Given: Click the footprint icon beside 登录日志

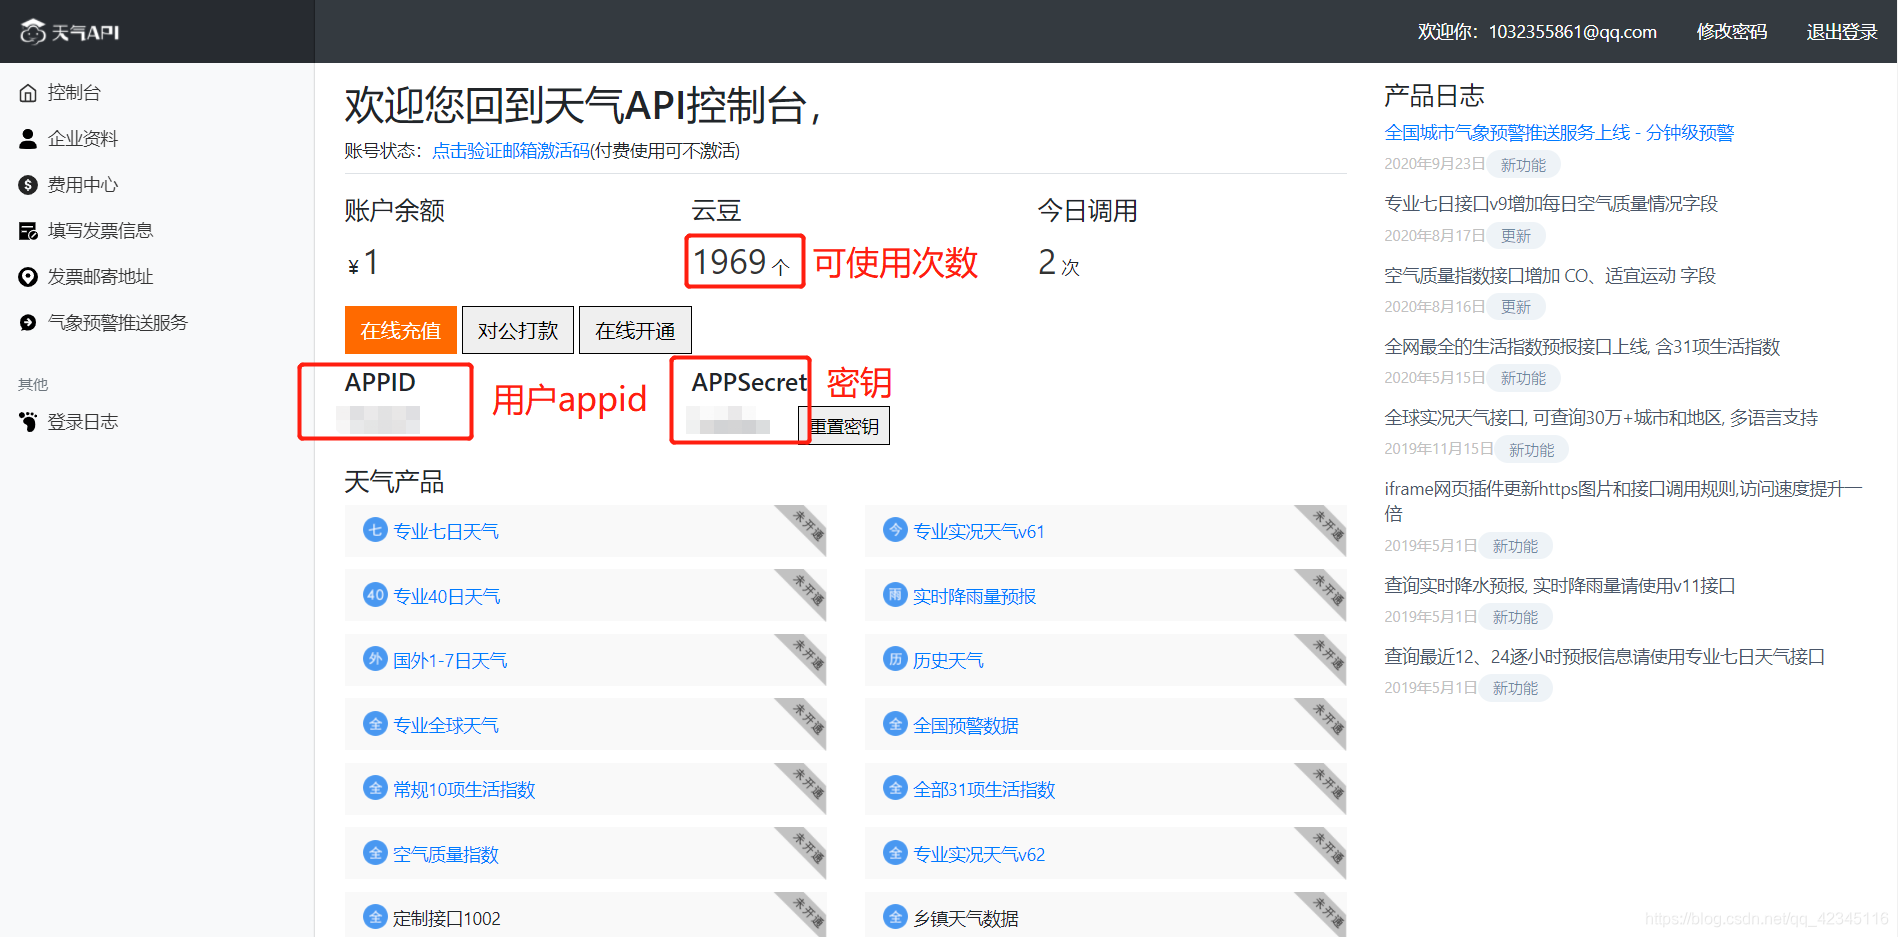Looking at the screenshot, I should (x=28, y=422).
